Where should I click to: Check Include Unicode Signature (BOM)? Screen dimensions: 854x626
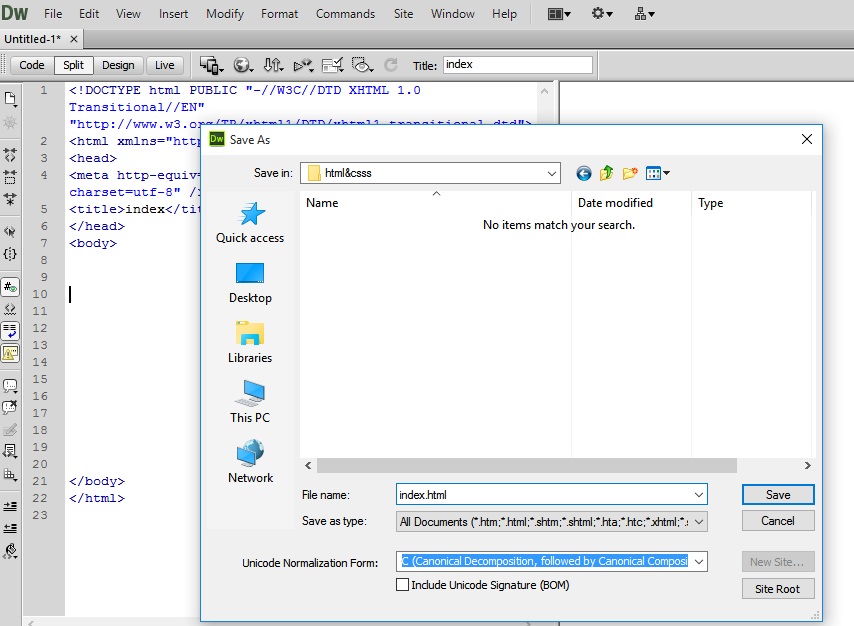[402, 585]
